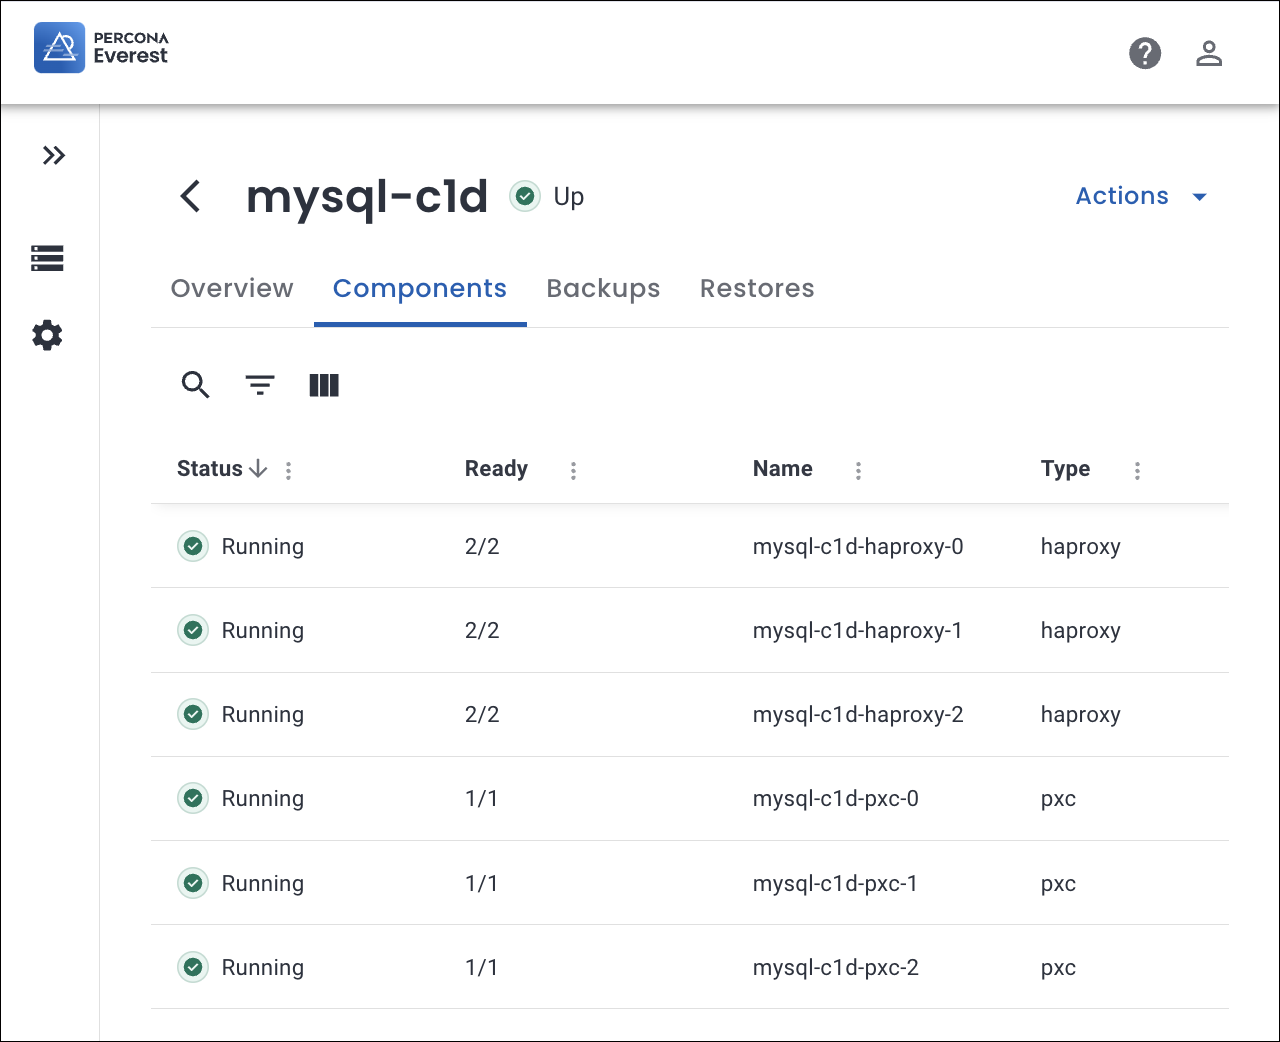Switch to the Restores tab
Viewport: 1280px width, 1042px height.
point(757,288)
